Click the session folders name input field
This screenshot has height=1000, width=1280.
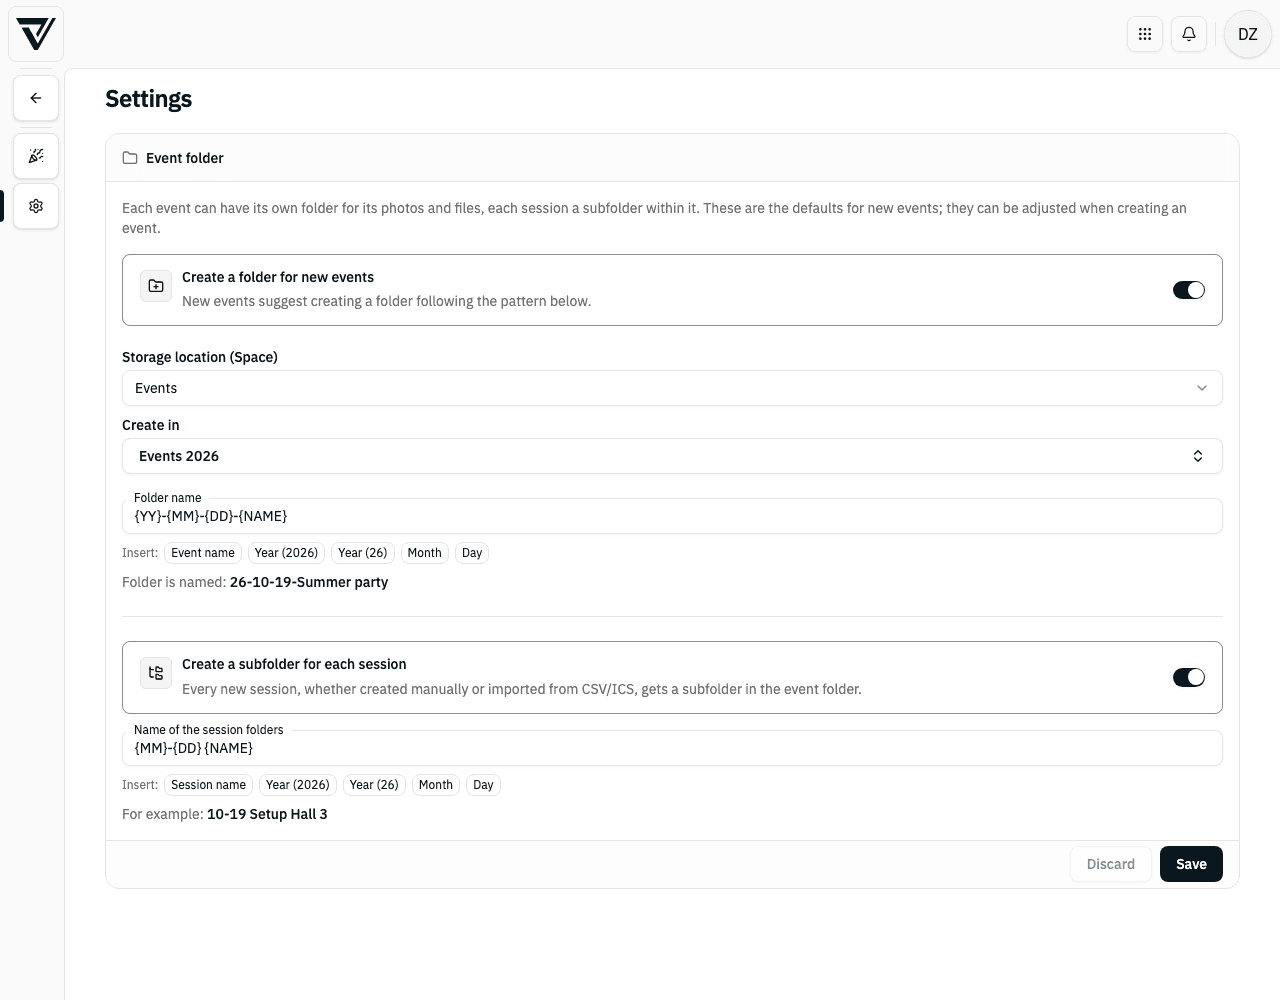point(672,748)
